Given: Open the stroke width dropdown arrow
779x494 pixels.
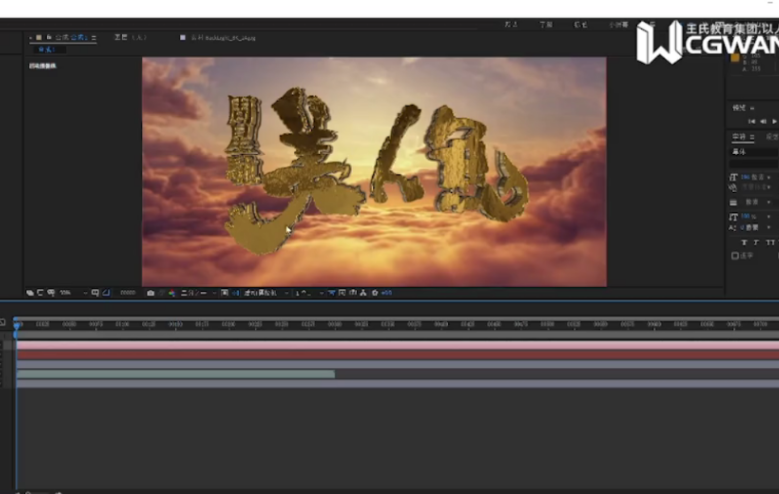Looking at the screenshot, I should click(x=769, y=202).
